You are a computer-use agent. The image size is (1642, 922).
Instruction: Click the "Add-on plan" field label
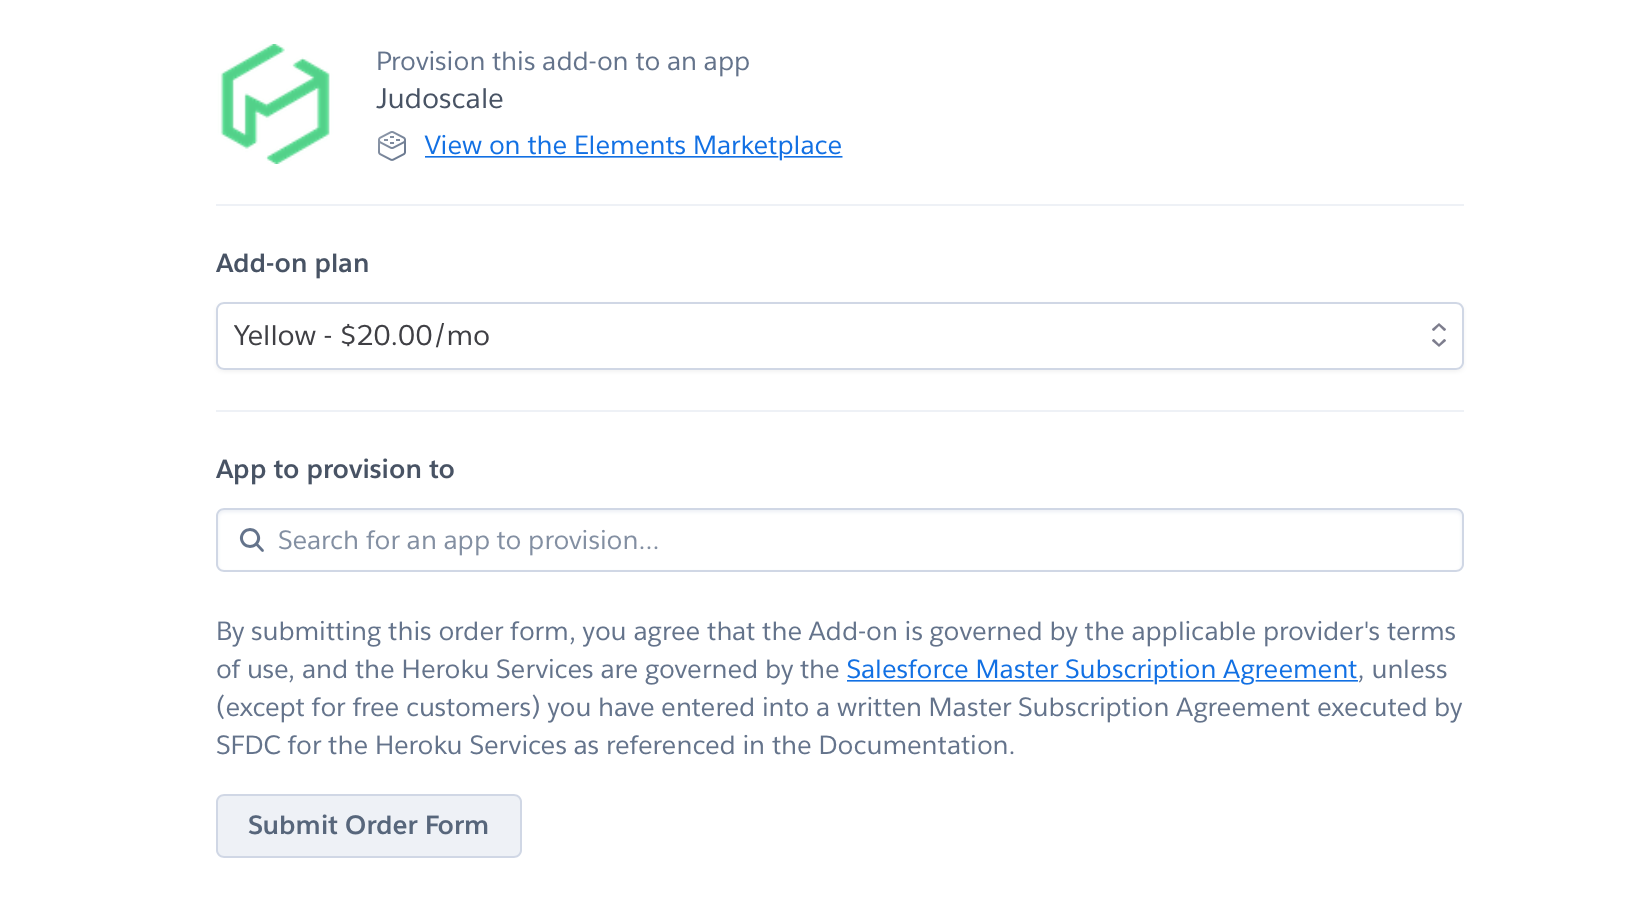pos(292,263)
